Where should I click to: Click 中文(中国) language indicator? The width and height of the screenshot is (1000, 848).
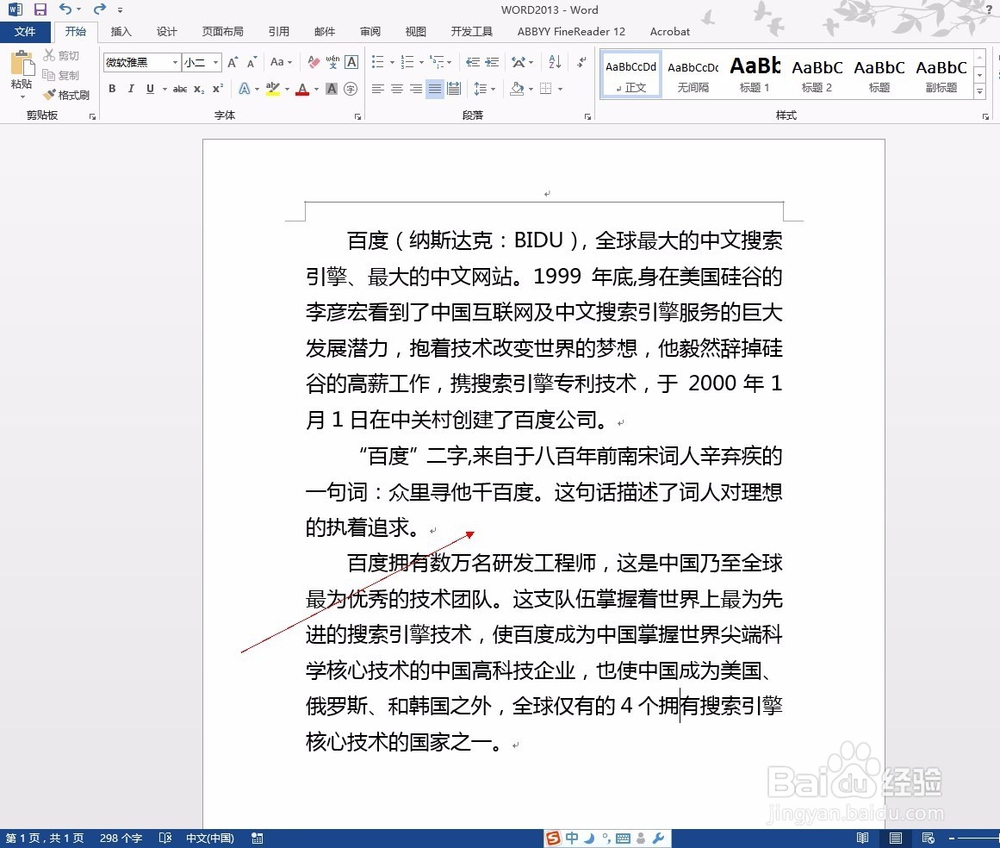pos(210,838)
